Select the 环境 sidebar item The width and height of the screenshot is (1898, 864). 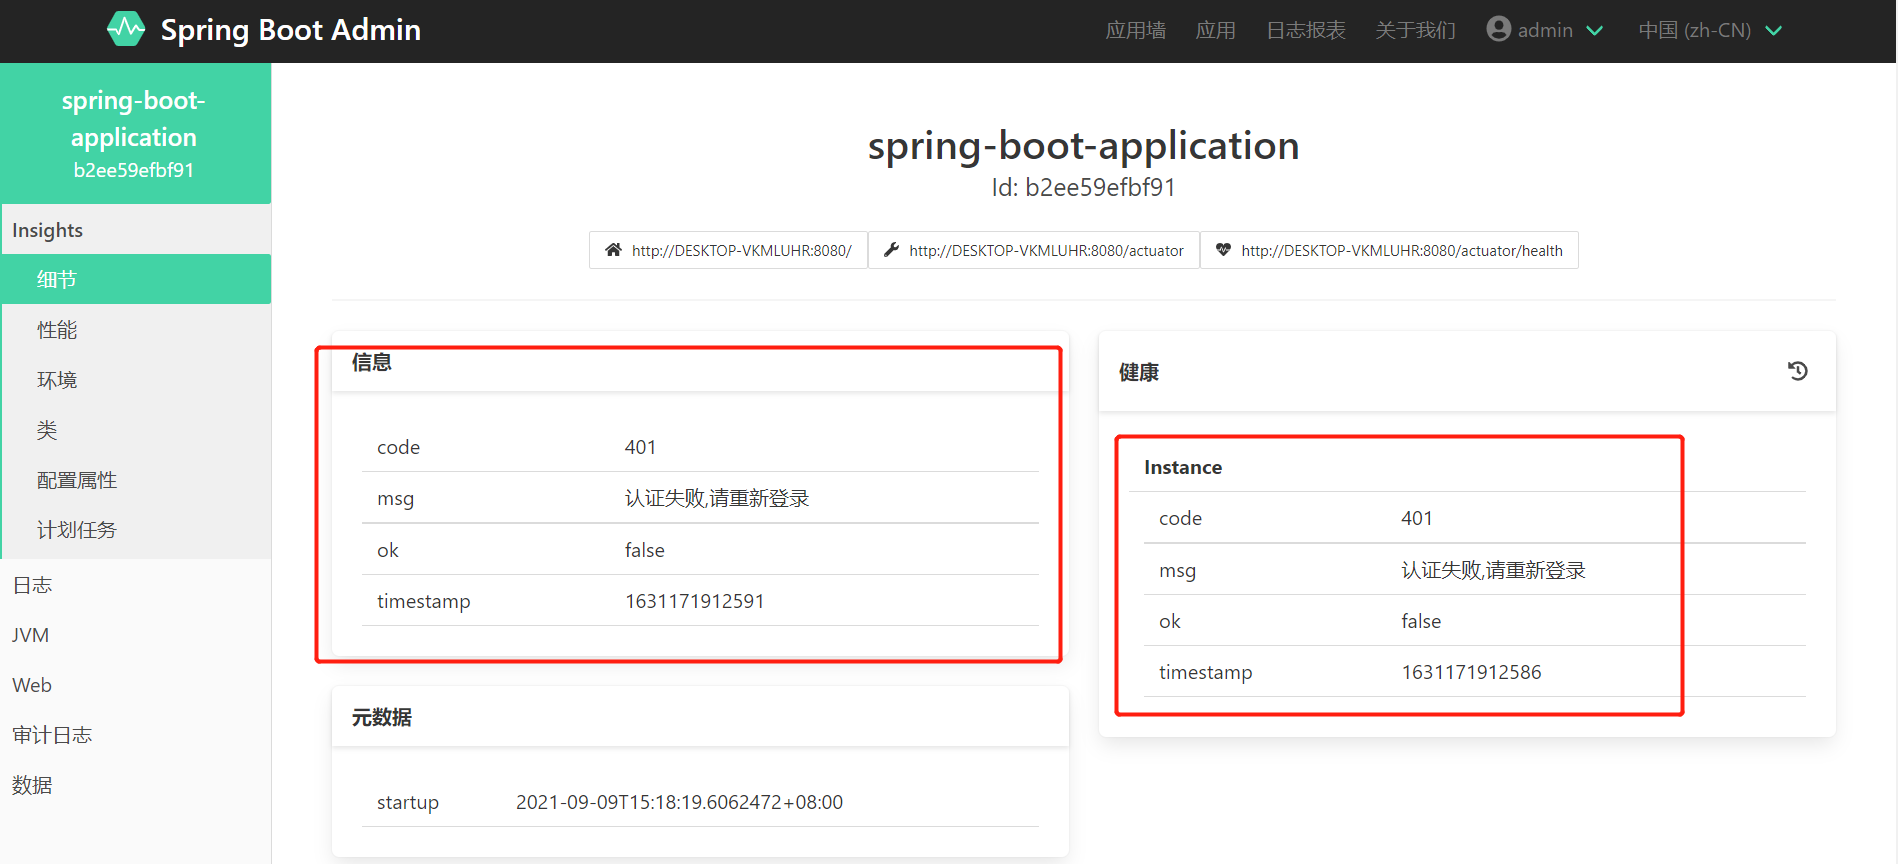point(136,380)
